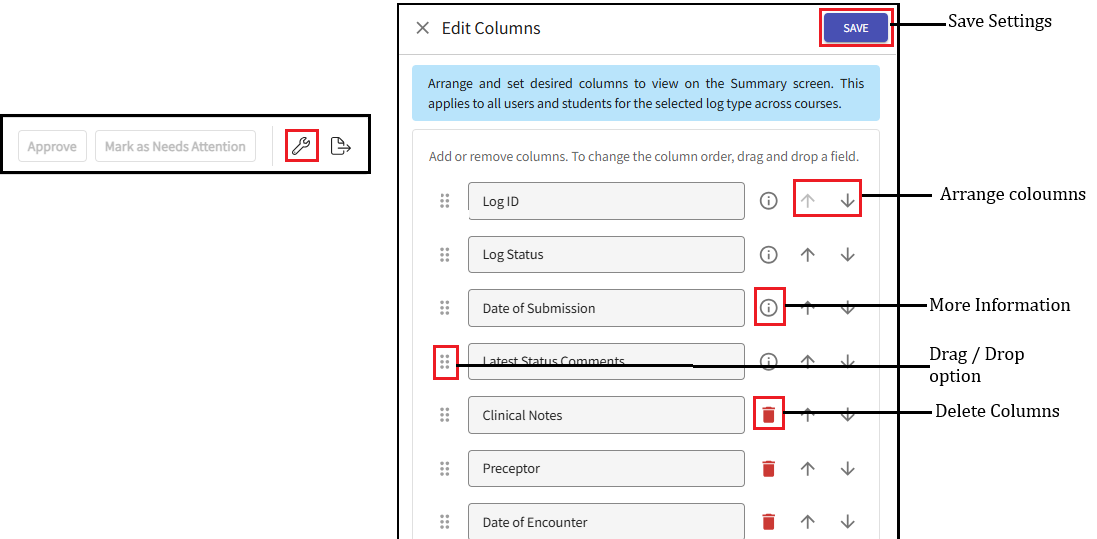The height and width of the screenshot is (539, 1097).
Task: Move Log ID column down
Action: click(x=848, y=201)
